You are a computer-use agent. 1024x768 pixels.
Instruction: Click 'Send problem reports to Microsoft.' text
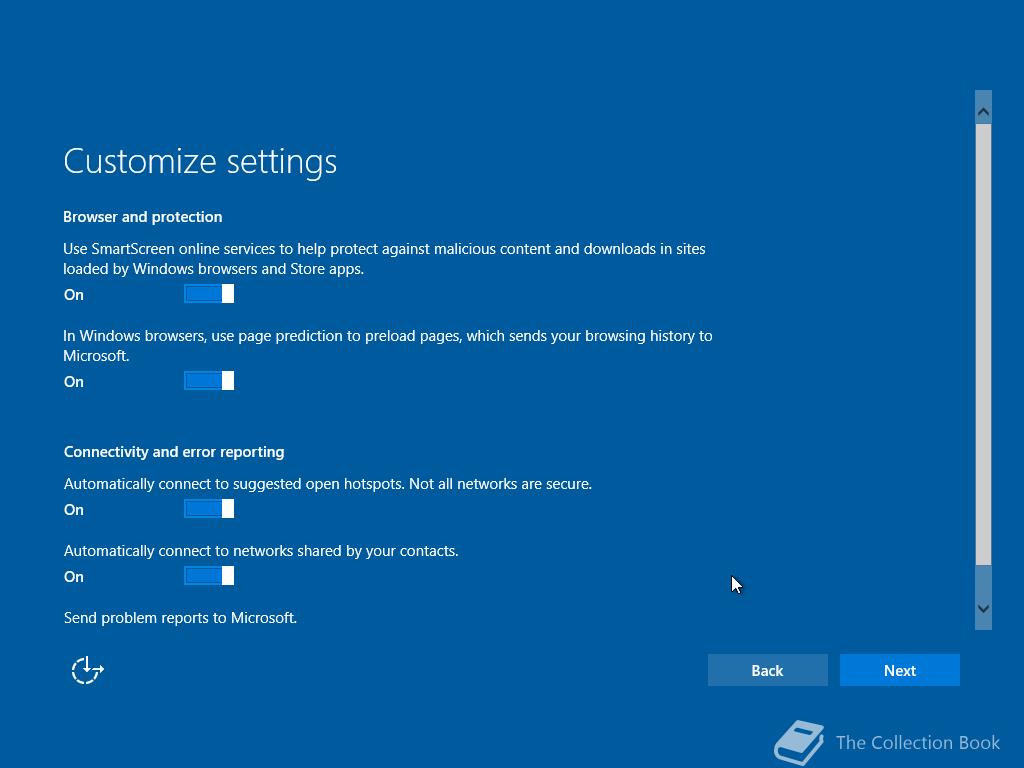coord(180,618)
